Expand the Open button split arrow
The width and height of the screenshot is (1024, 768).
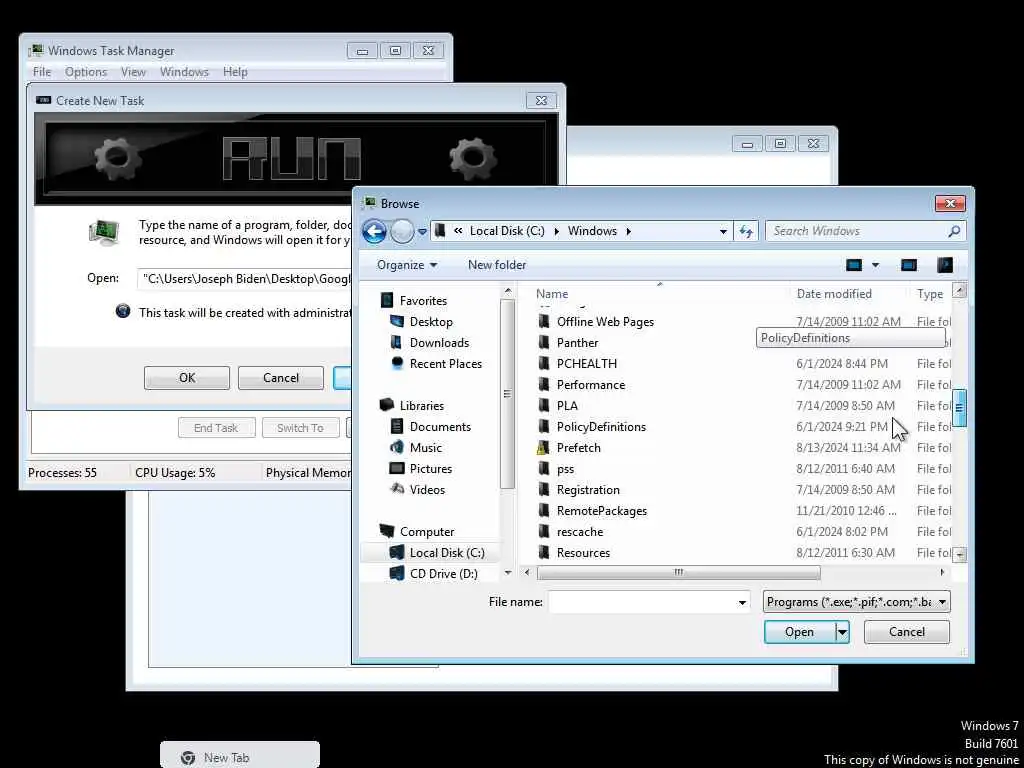point(842,632)
